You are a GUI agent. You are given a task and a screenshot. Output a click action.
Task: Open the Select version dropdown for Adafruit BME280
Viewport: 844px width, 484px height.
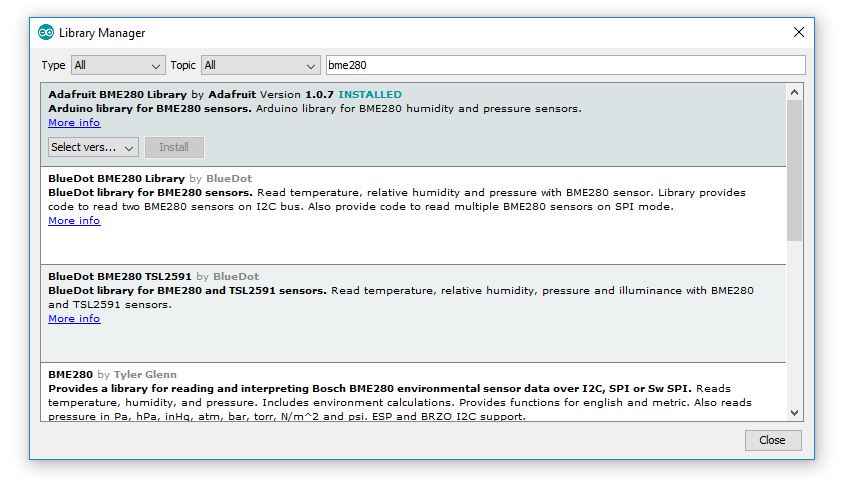93,147
